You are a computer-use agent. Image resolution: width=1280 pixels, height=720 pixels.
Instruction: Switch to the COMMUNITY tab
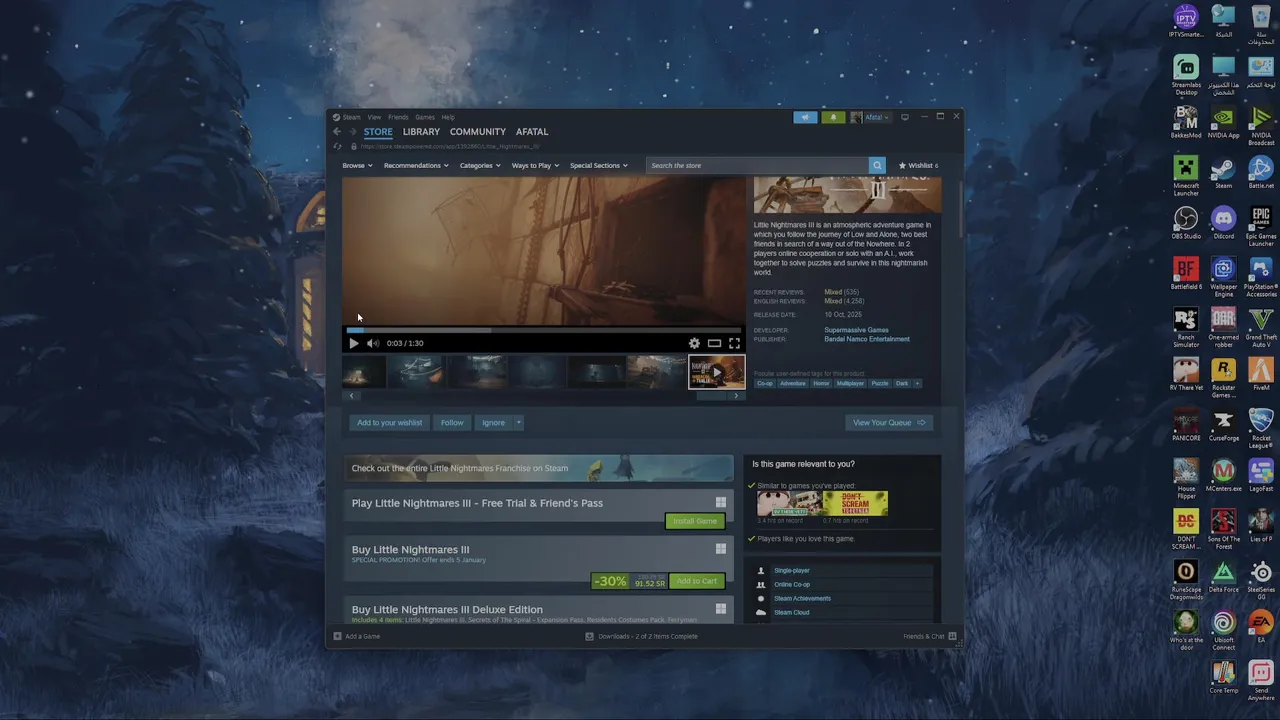click(478, 132)
